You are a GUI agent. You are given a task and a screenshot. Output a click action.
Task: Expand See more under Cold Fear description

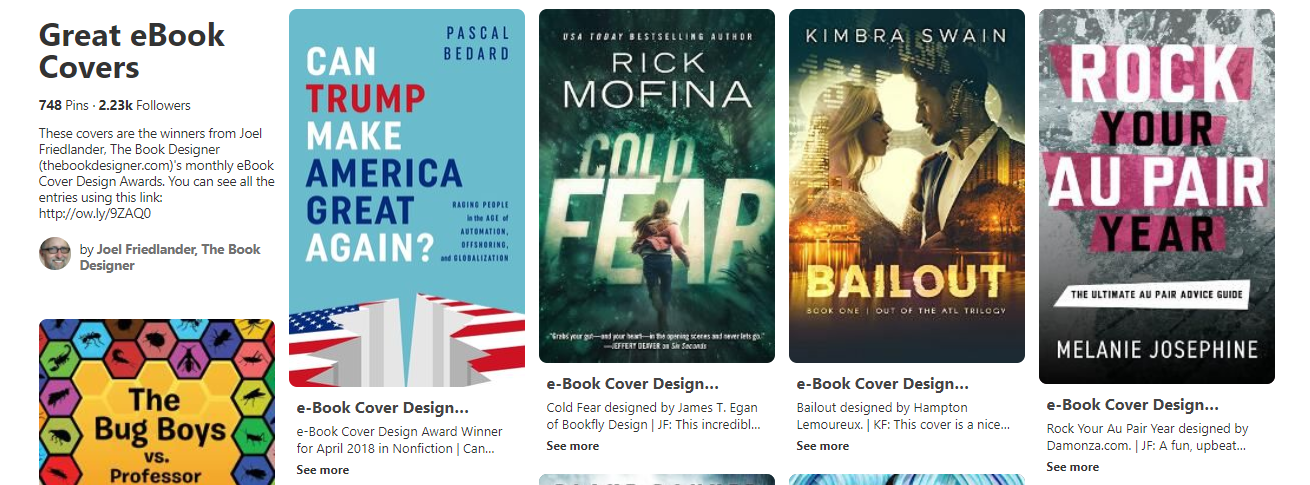pos(573,446)
